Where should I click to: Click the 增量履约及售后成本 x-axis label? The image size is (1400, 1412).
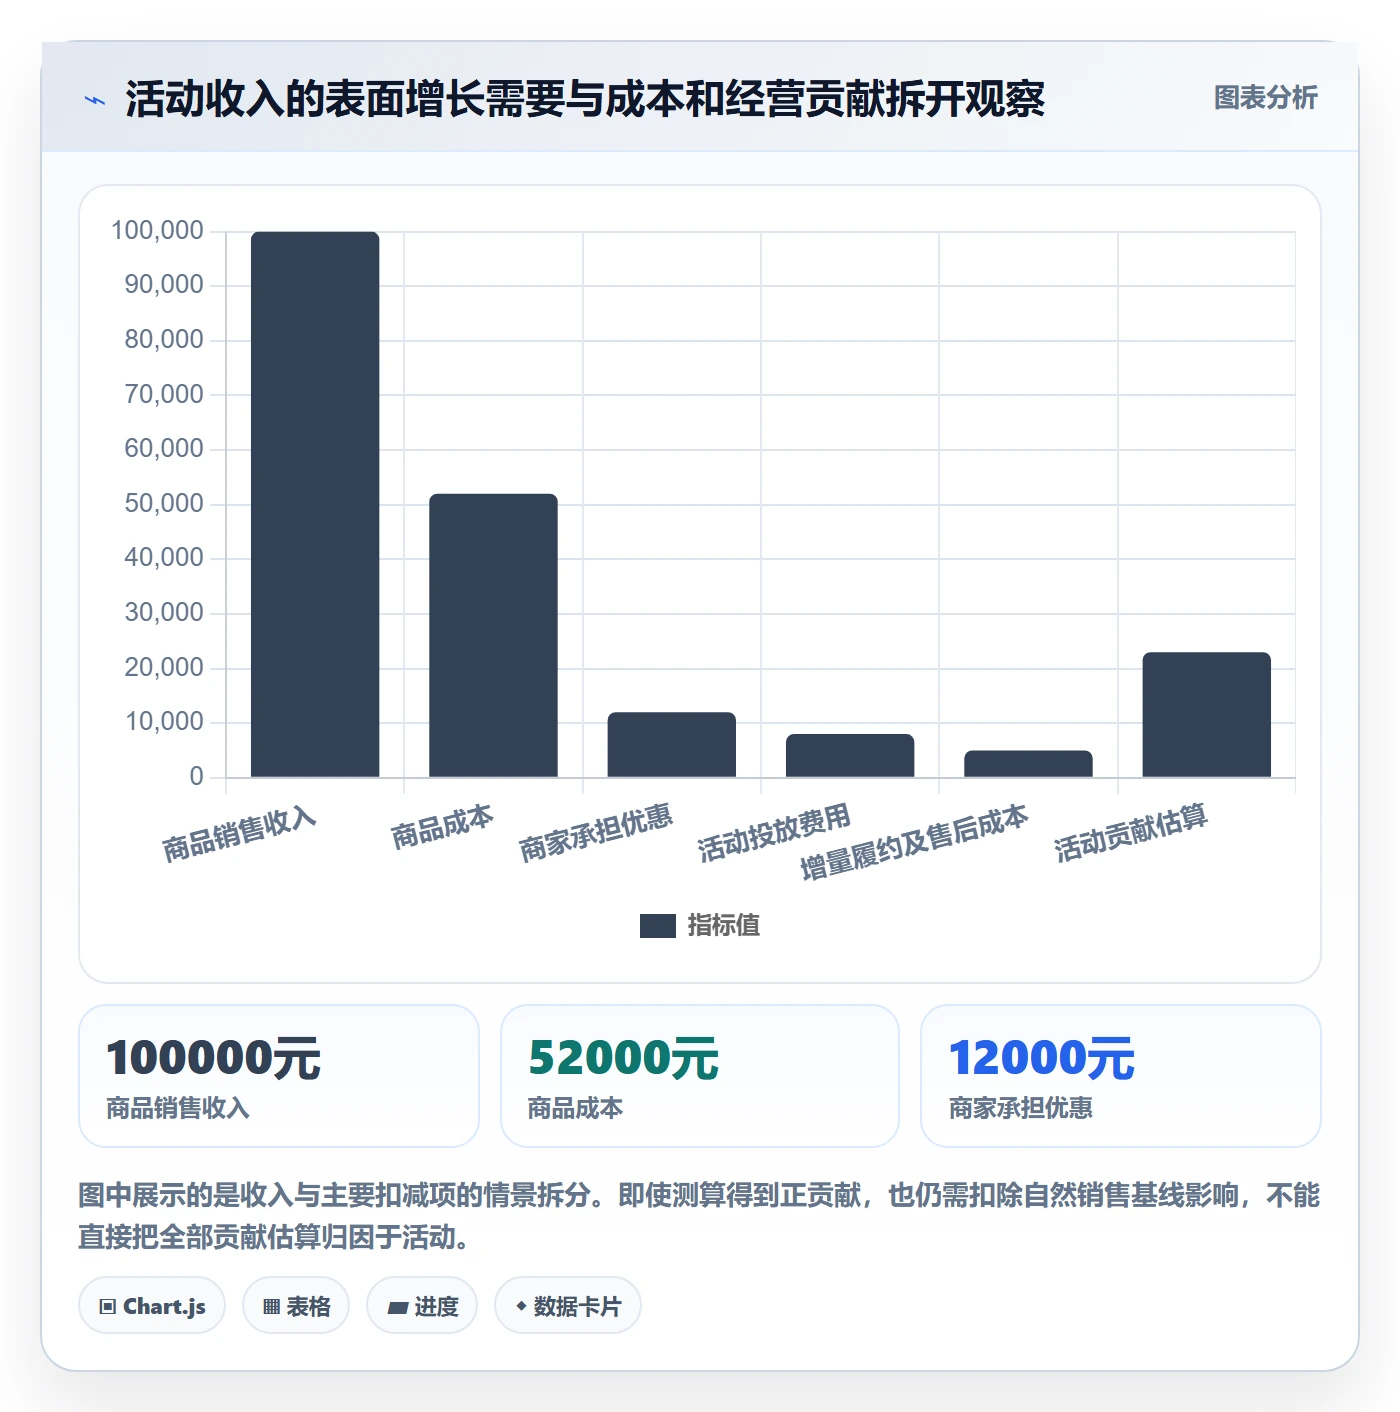click(914, 842)
